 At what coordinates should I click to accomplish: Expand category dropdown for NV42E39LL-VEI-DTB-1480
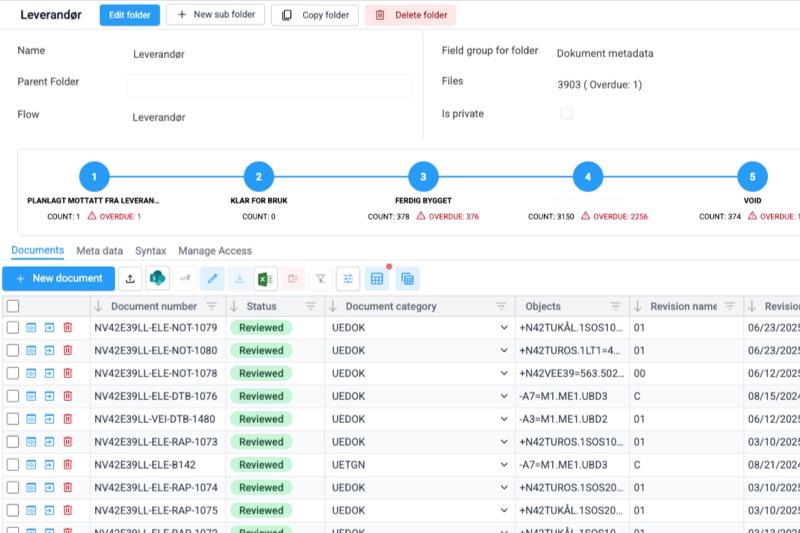(x=504, y=419)
